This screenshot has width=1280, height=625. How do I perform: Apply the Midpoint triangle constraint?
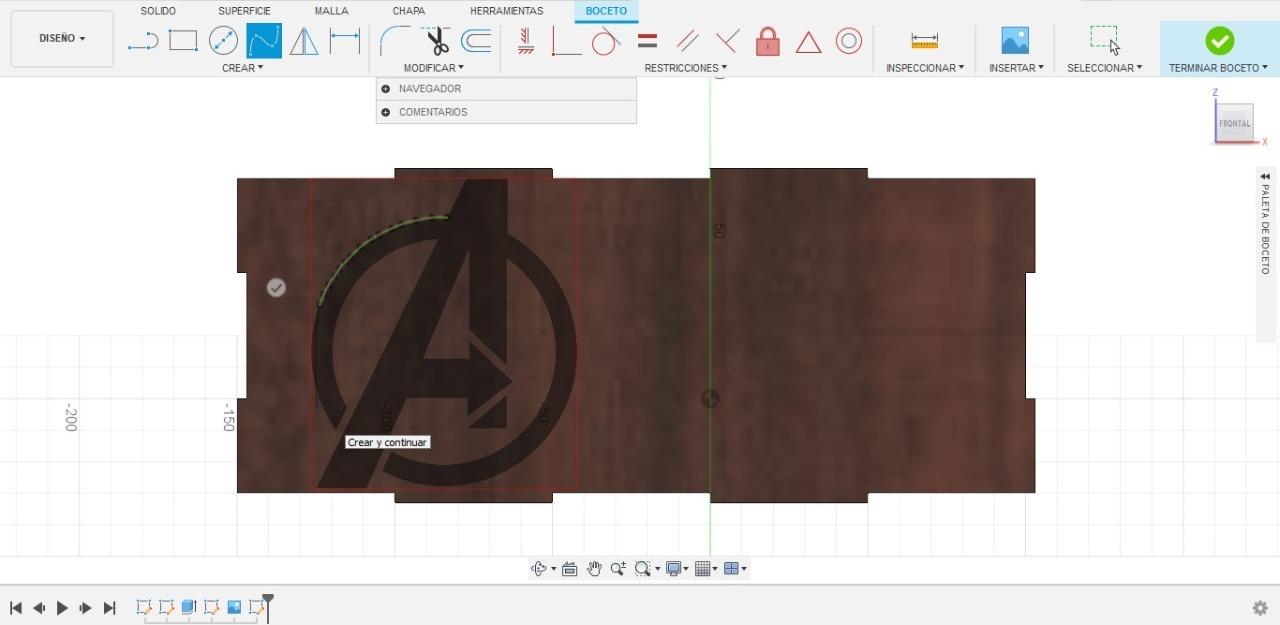pyautogui.click(x=808, y=42)
